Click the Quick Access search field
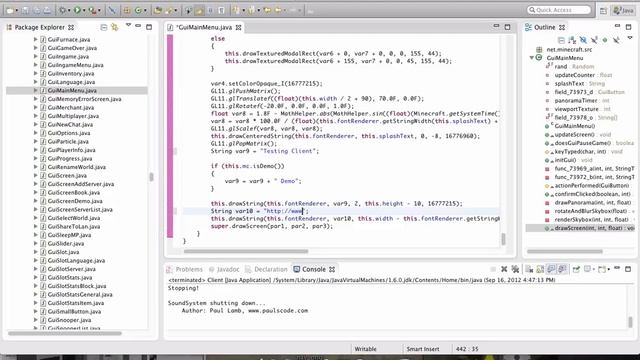 click(559, 10)
